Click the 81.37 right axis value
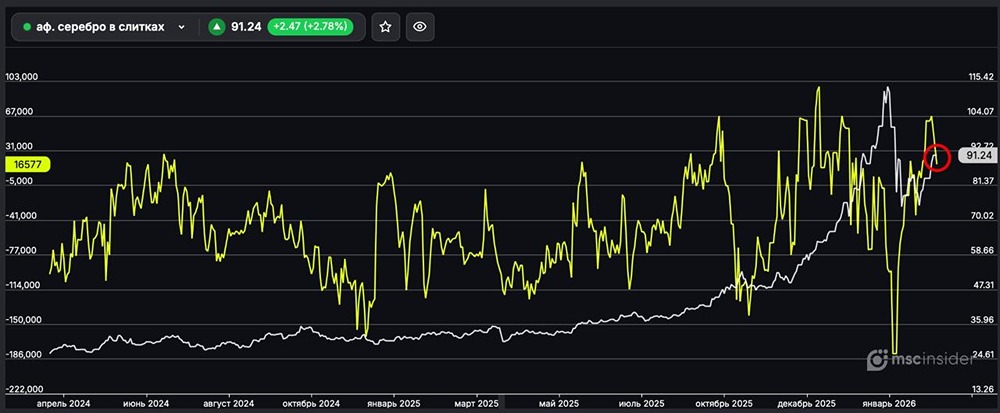Image resolution: width=1000 pixels, height=413 pixels. click(x=981, y=181)
